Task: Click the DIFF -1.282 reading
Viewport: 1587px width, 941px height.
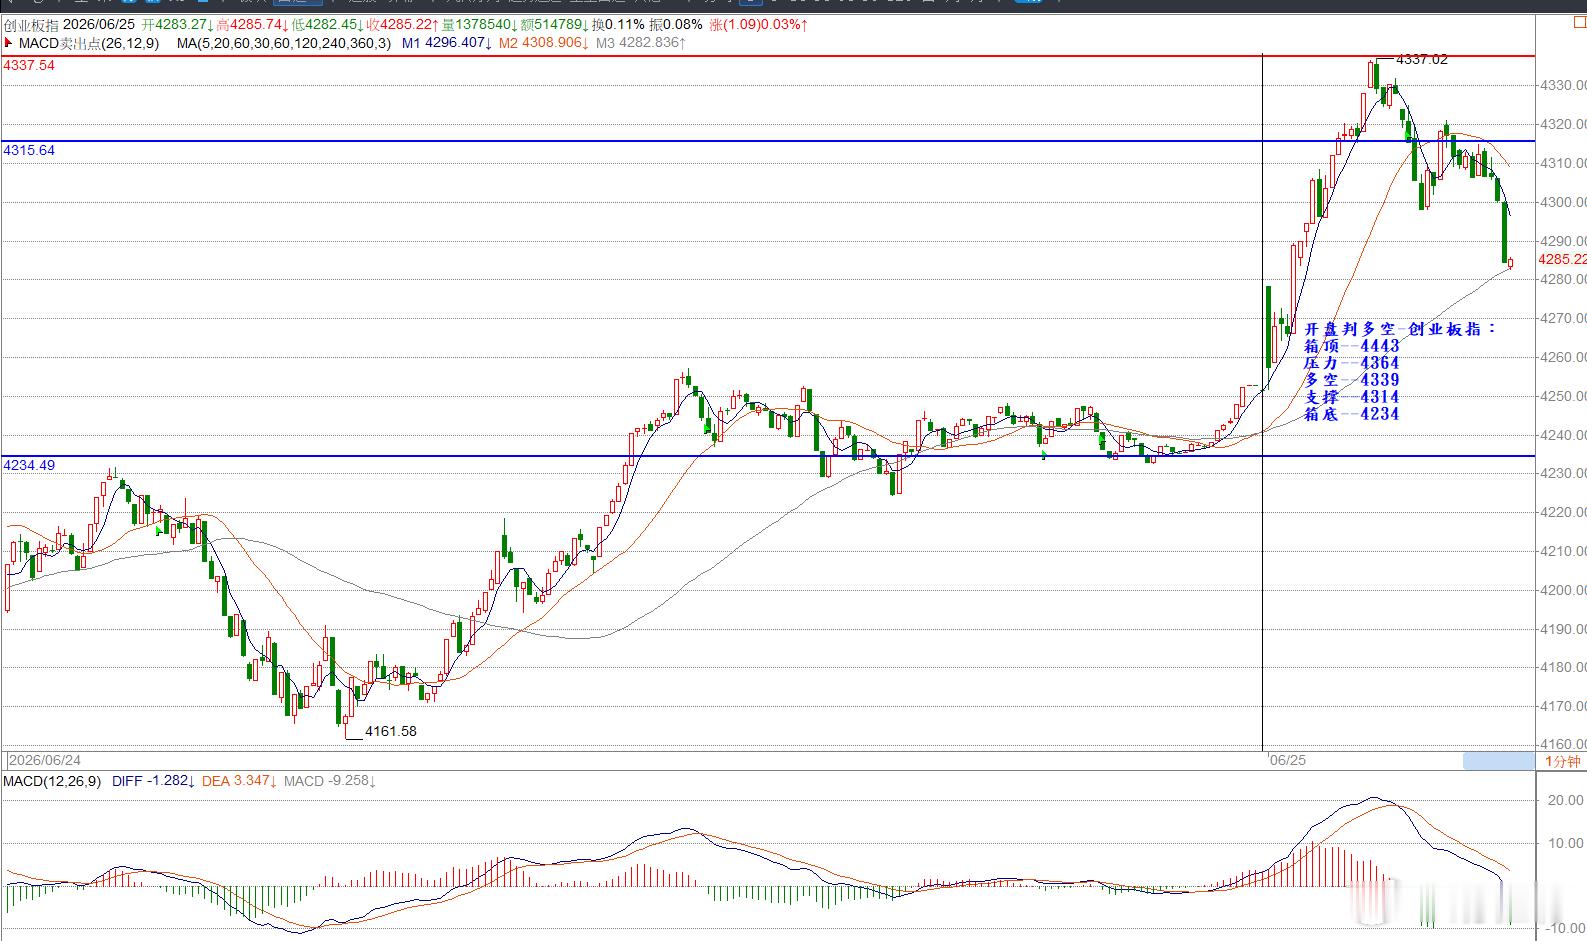Action: (153, 781)
